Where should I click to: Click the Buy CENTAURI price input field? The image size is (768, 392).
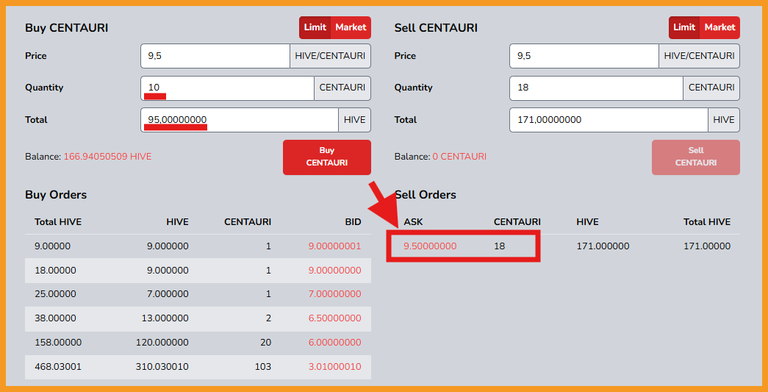pos(215,56)
